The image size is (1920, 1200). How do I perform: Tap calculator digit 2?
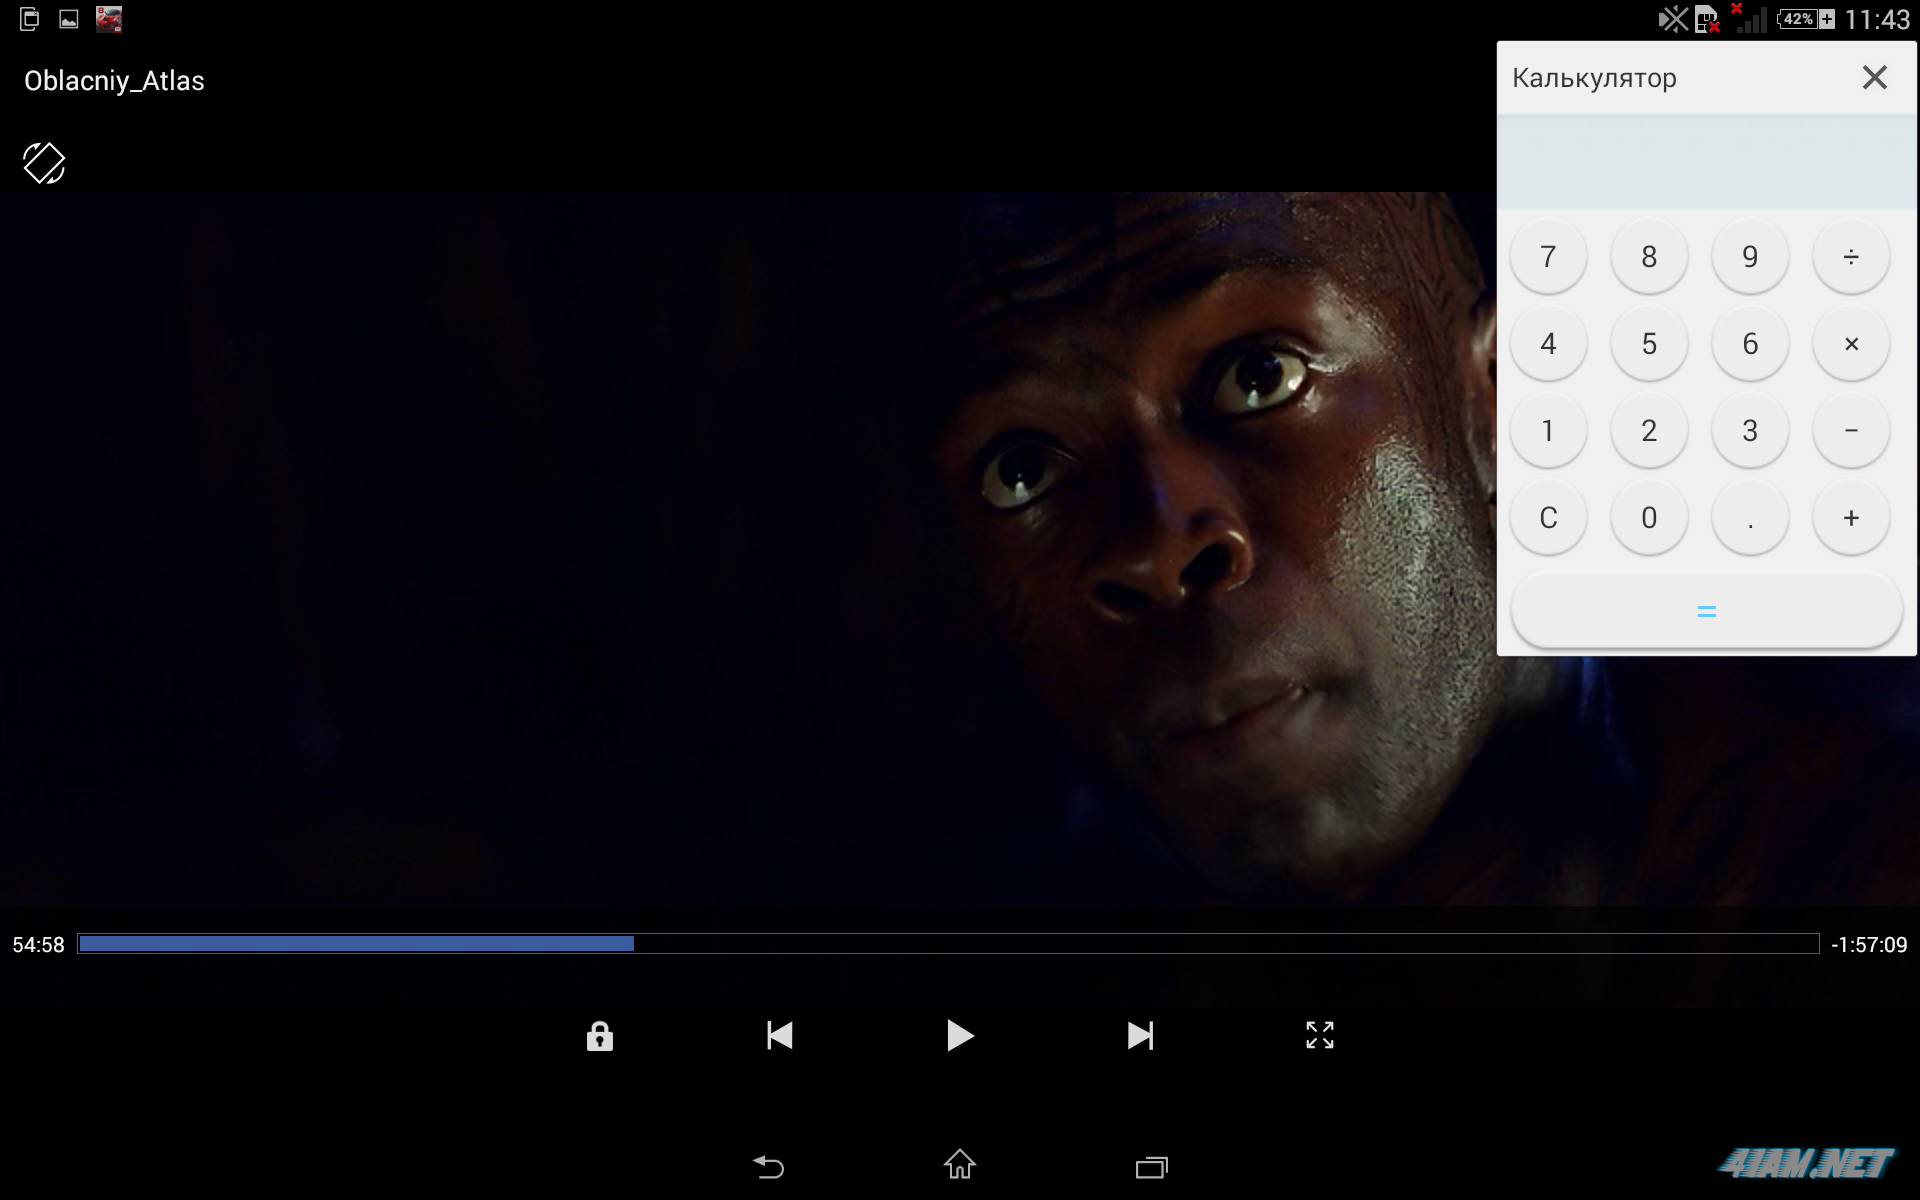coord(1649,431)
